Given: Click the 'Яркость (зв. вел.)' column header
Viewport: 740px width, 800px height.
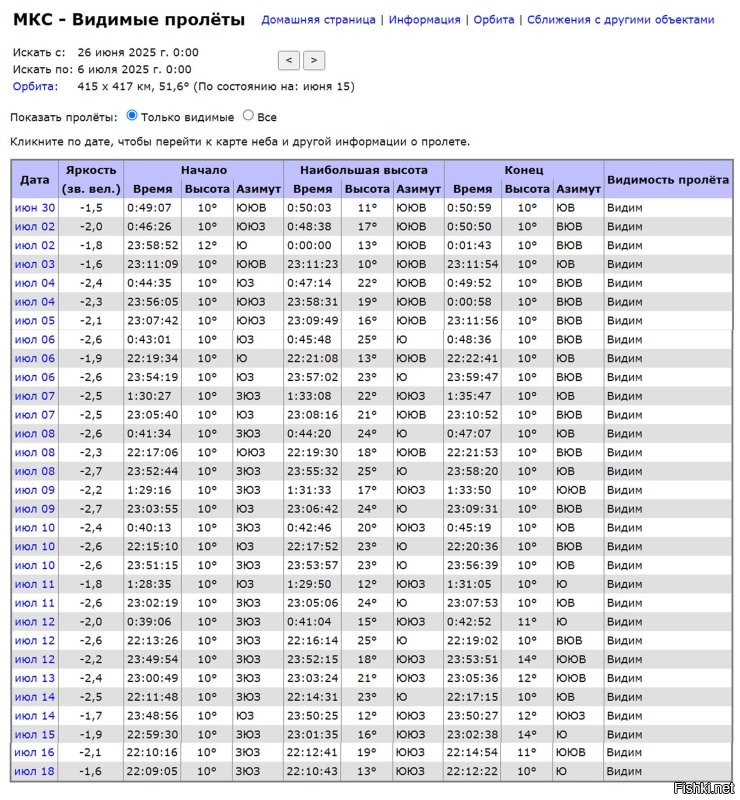Looking at the screenshot, I should 91,180.
